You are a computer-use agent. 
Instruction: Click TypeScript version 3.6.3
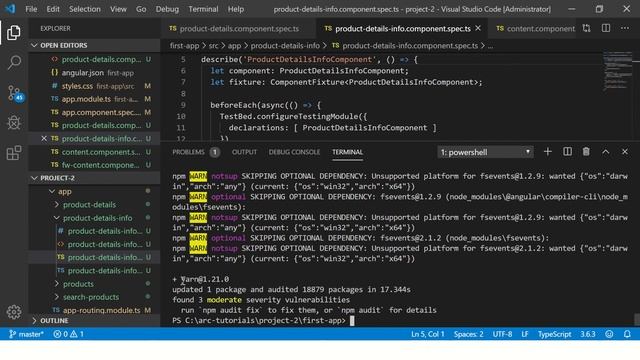[588, 334]
